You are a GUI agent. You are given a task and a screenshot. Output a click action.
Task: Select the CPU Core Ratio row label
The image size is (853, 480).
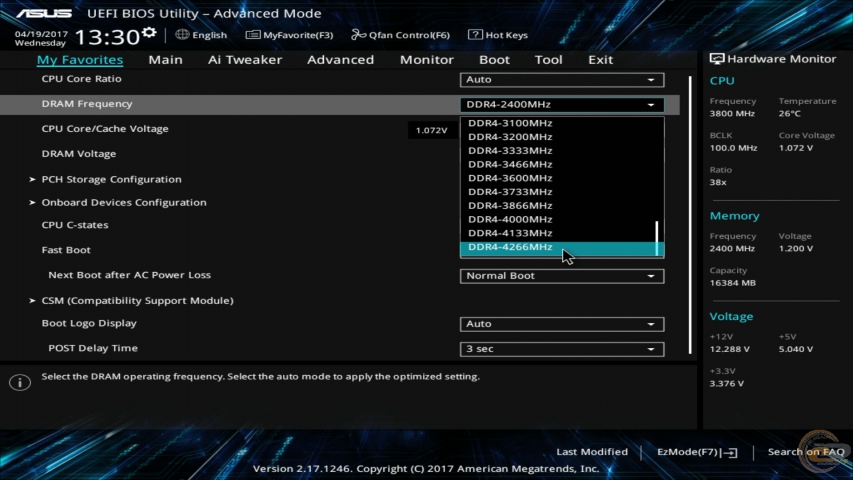[82, 79]
